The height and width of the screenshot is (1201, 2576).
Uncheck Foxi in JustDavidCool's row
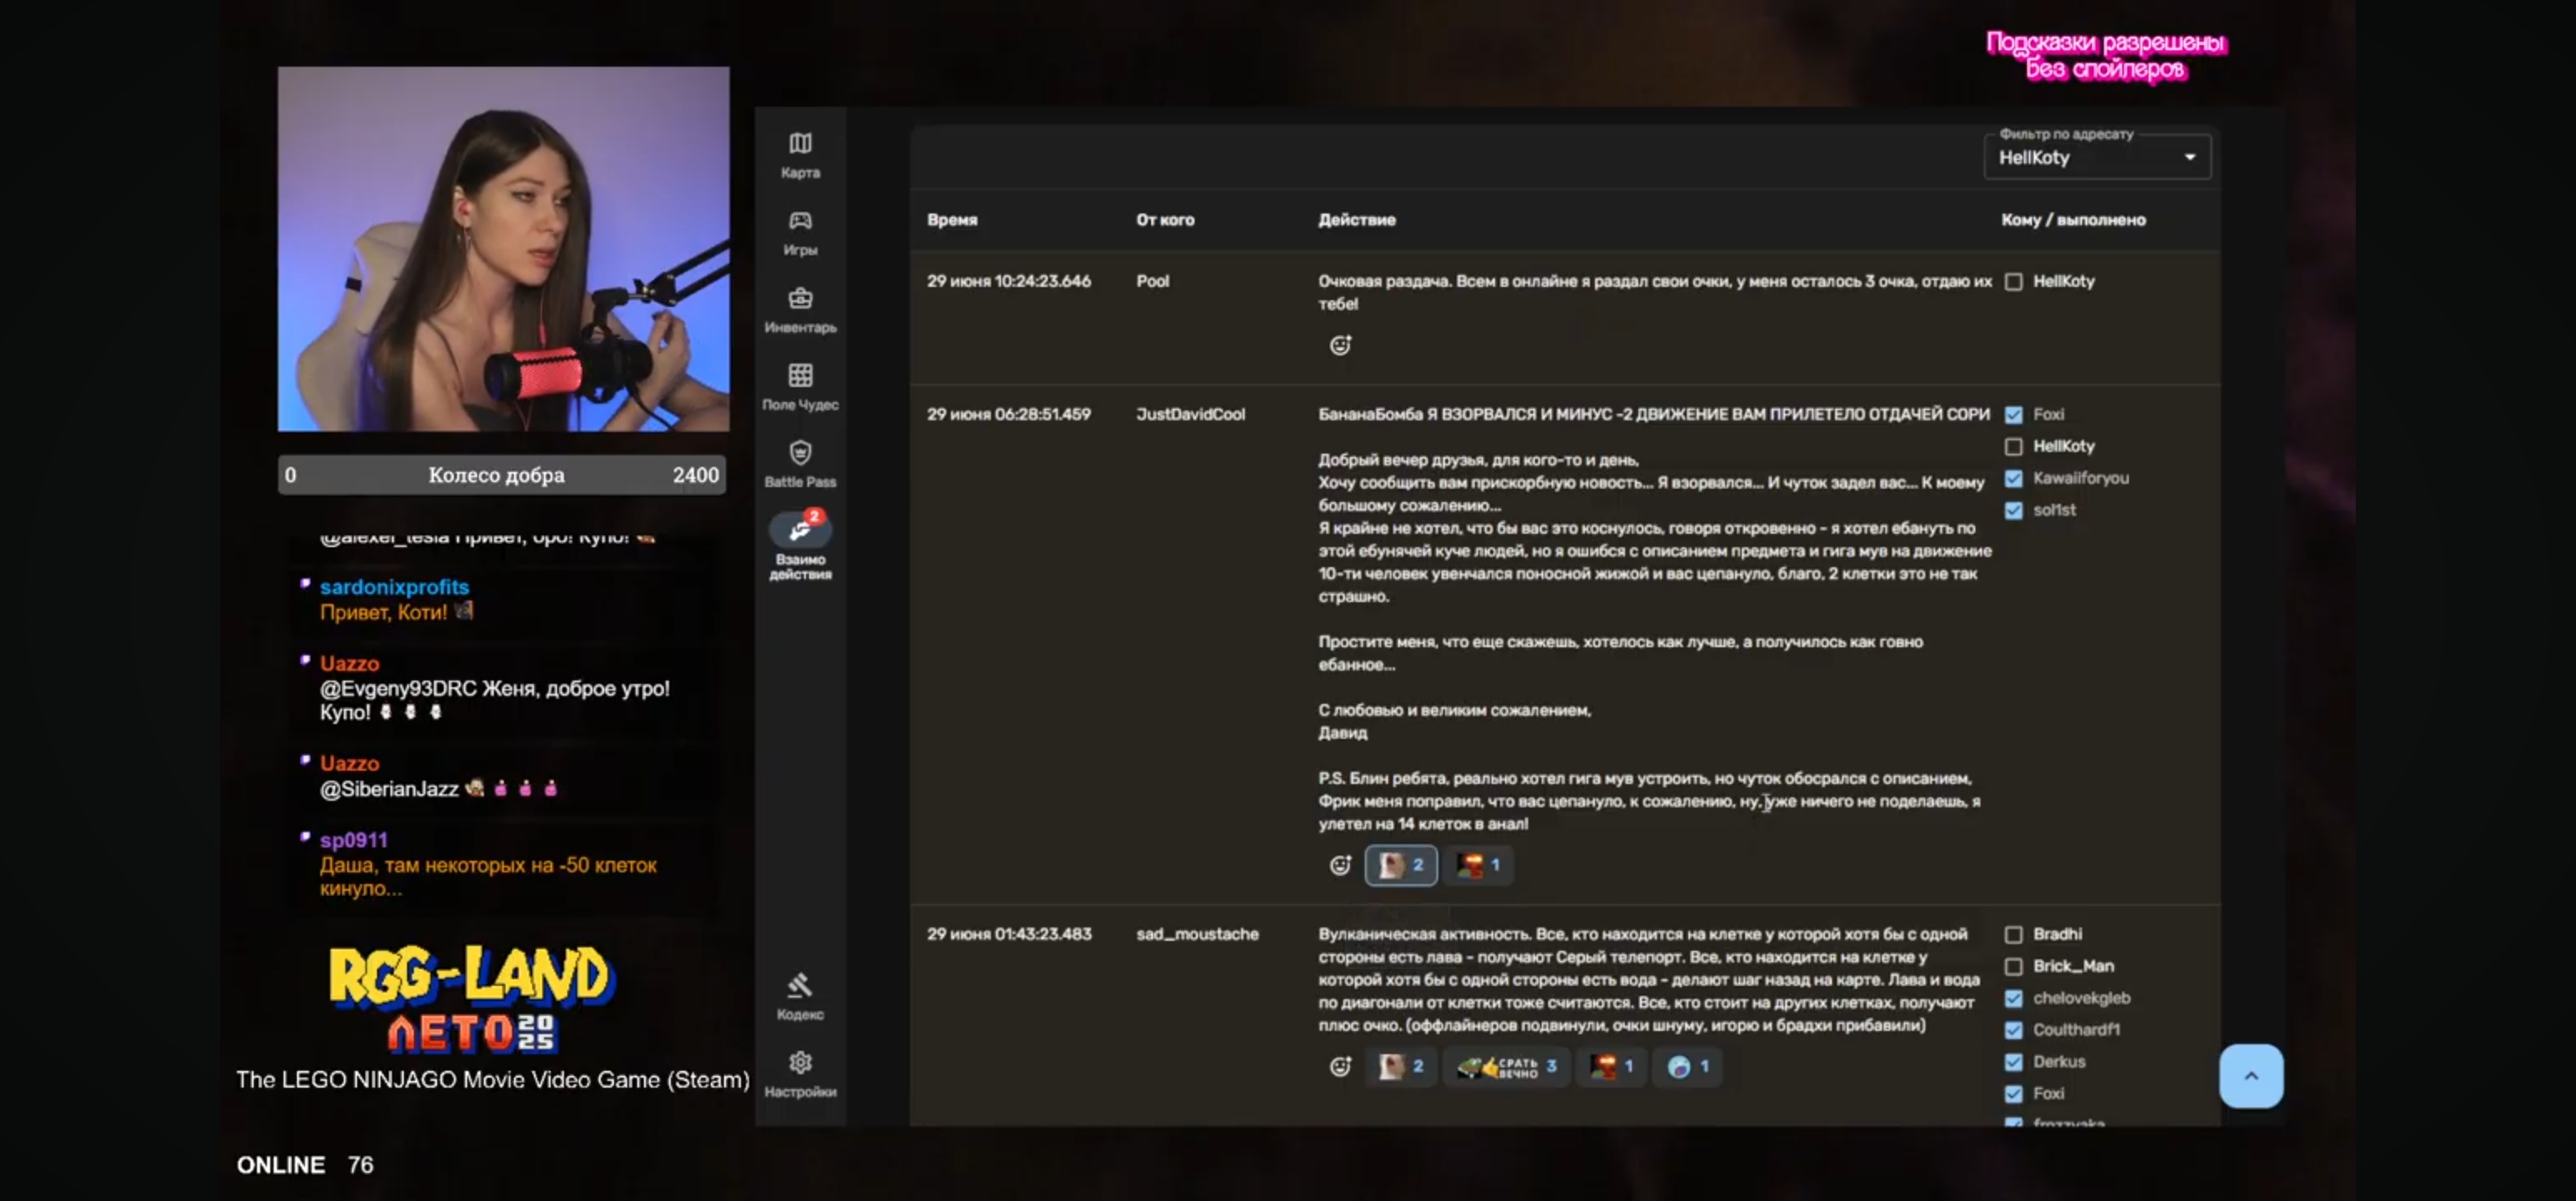click(2013, 415)
